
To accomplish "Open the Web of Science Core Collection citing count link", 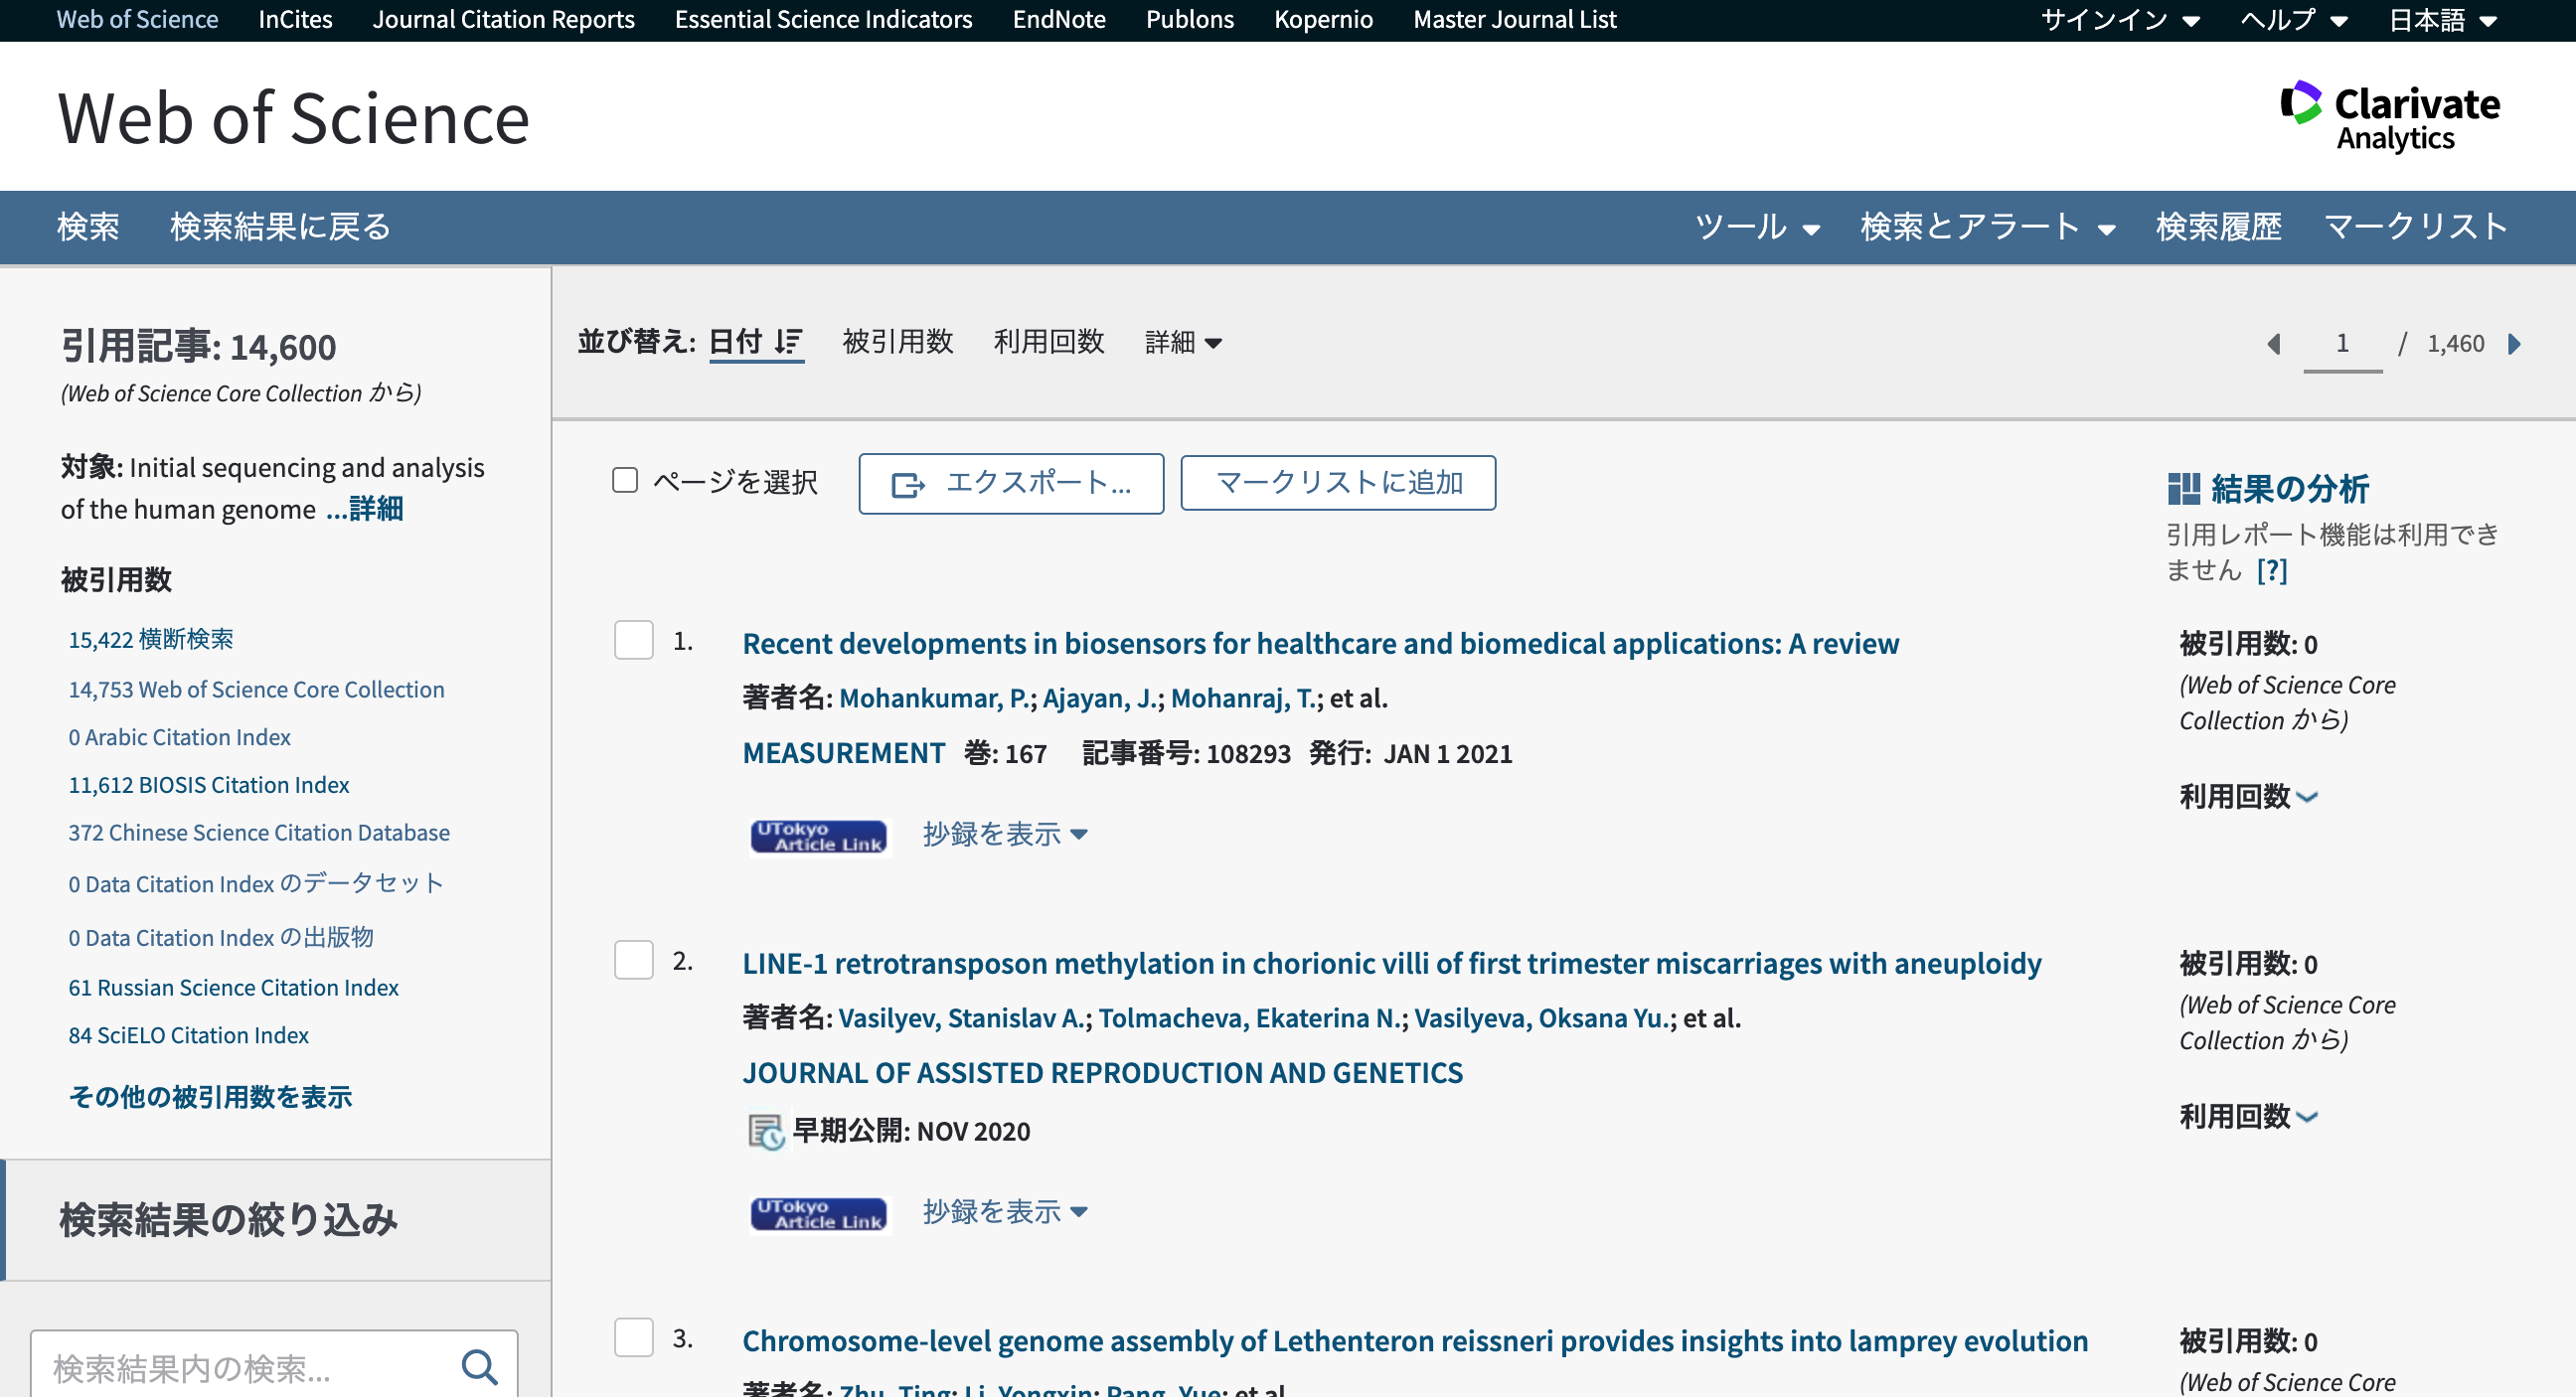I will 256,689.
